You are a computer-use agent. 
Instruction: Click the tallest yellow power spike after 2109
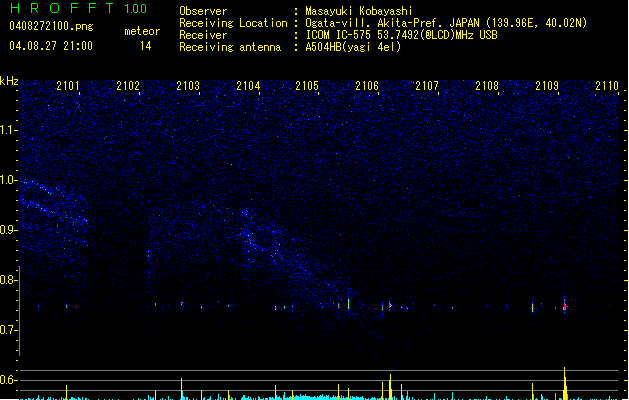pos(564,383)
